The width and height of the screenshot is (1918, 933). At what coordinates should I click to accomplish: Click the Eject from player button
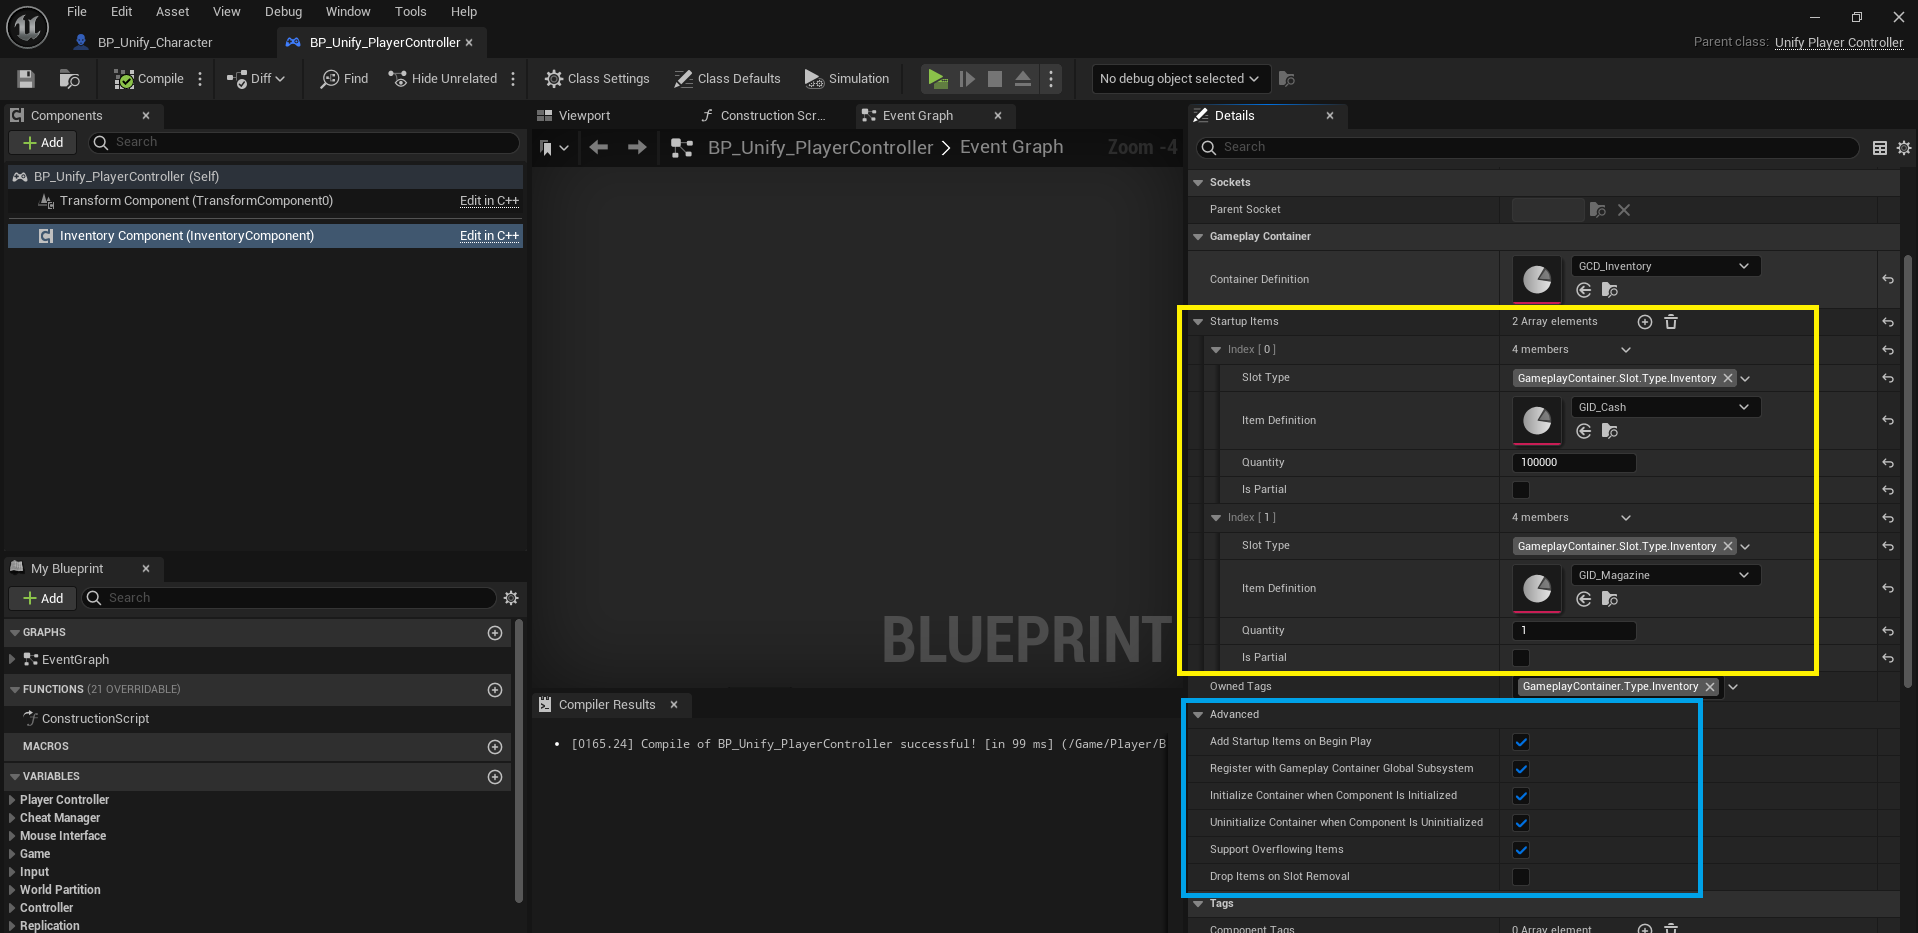click(1023, 79)
